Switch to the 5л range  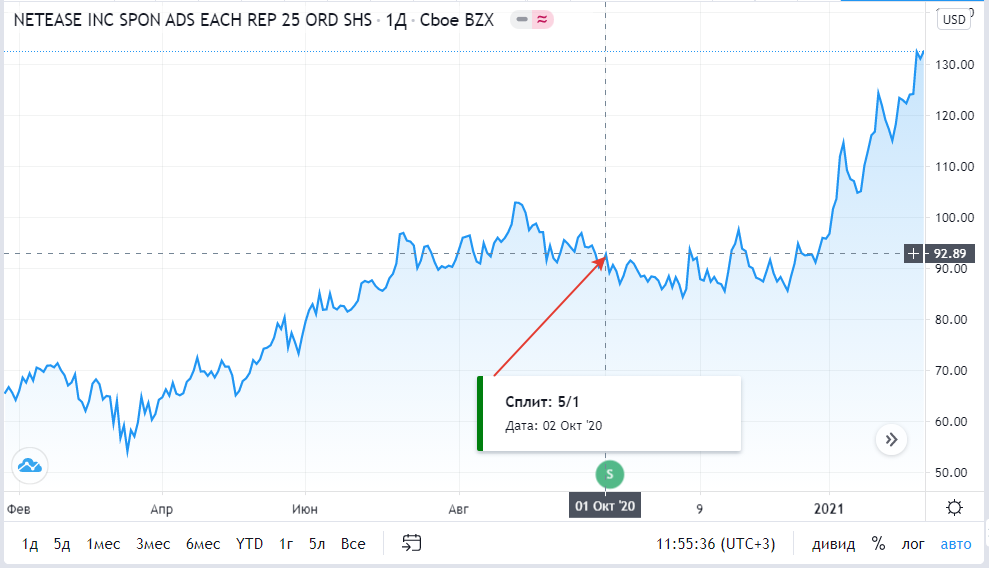(317, 544)
